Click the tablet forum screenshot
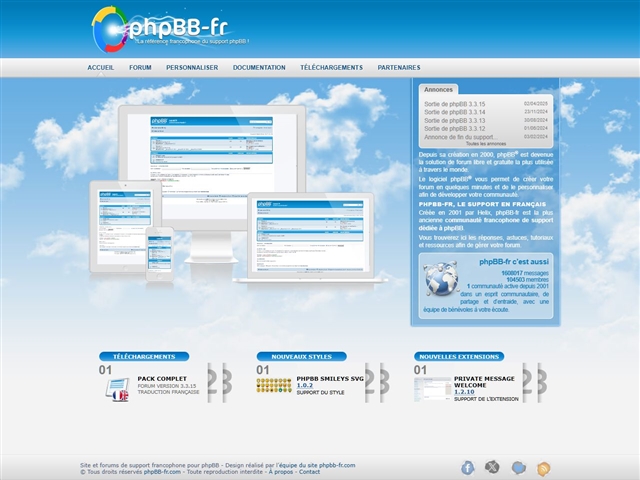This screenshot has height=480, width=640. (124, 227)
